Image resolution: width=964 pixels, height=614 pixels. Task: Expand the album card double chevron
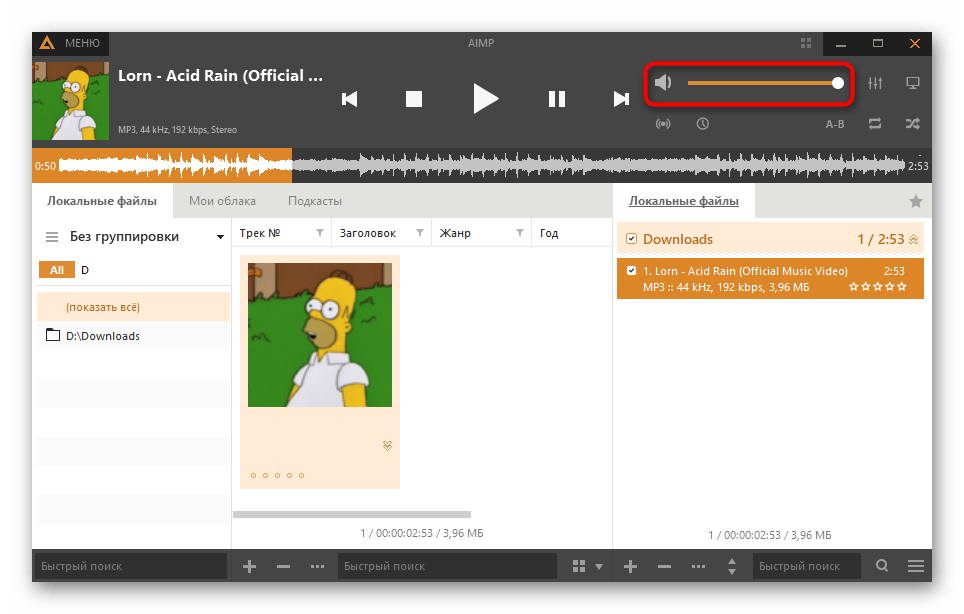(387, 446)
